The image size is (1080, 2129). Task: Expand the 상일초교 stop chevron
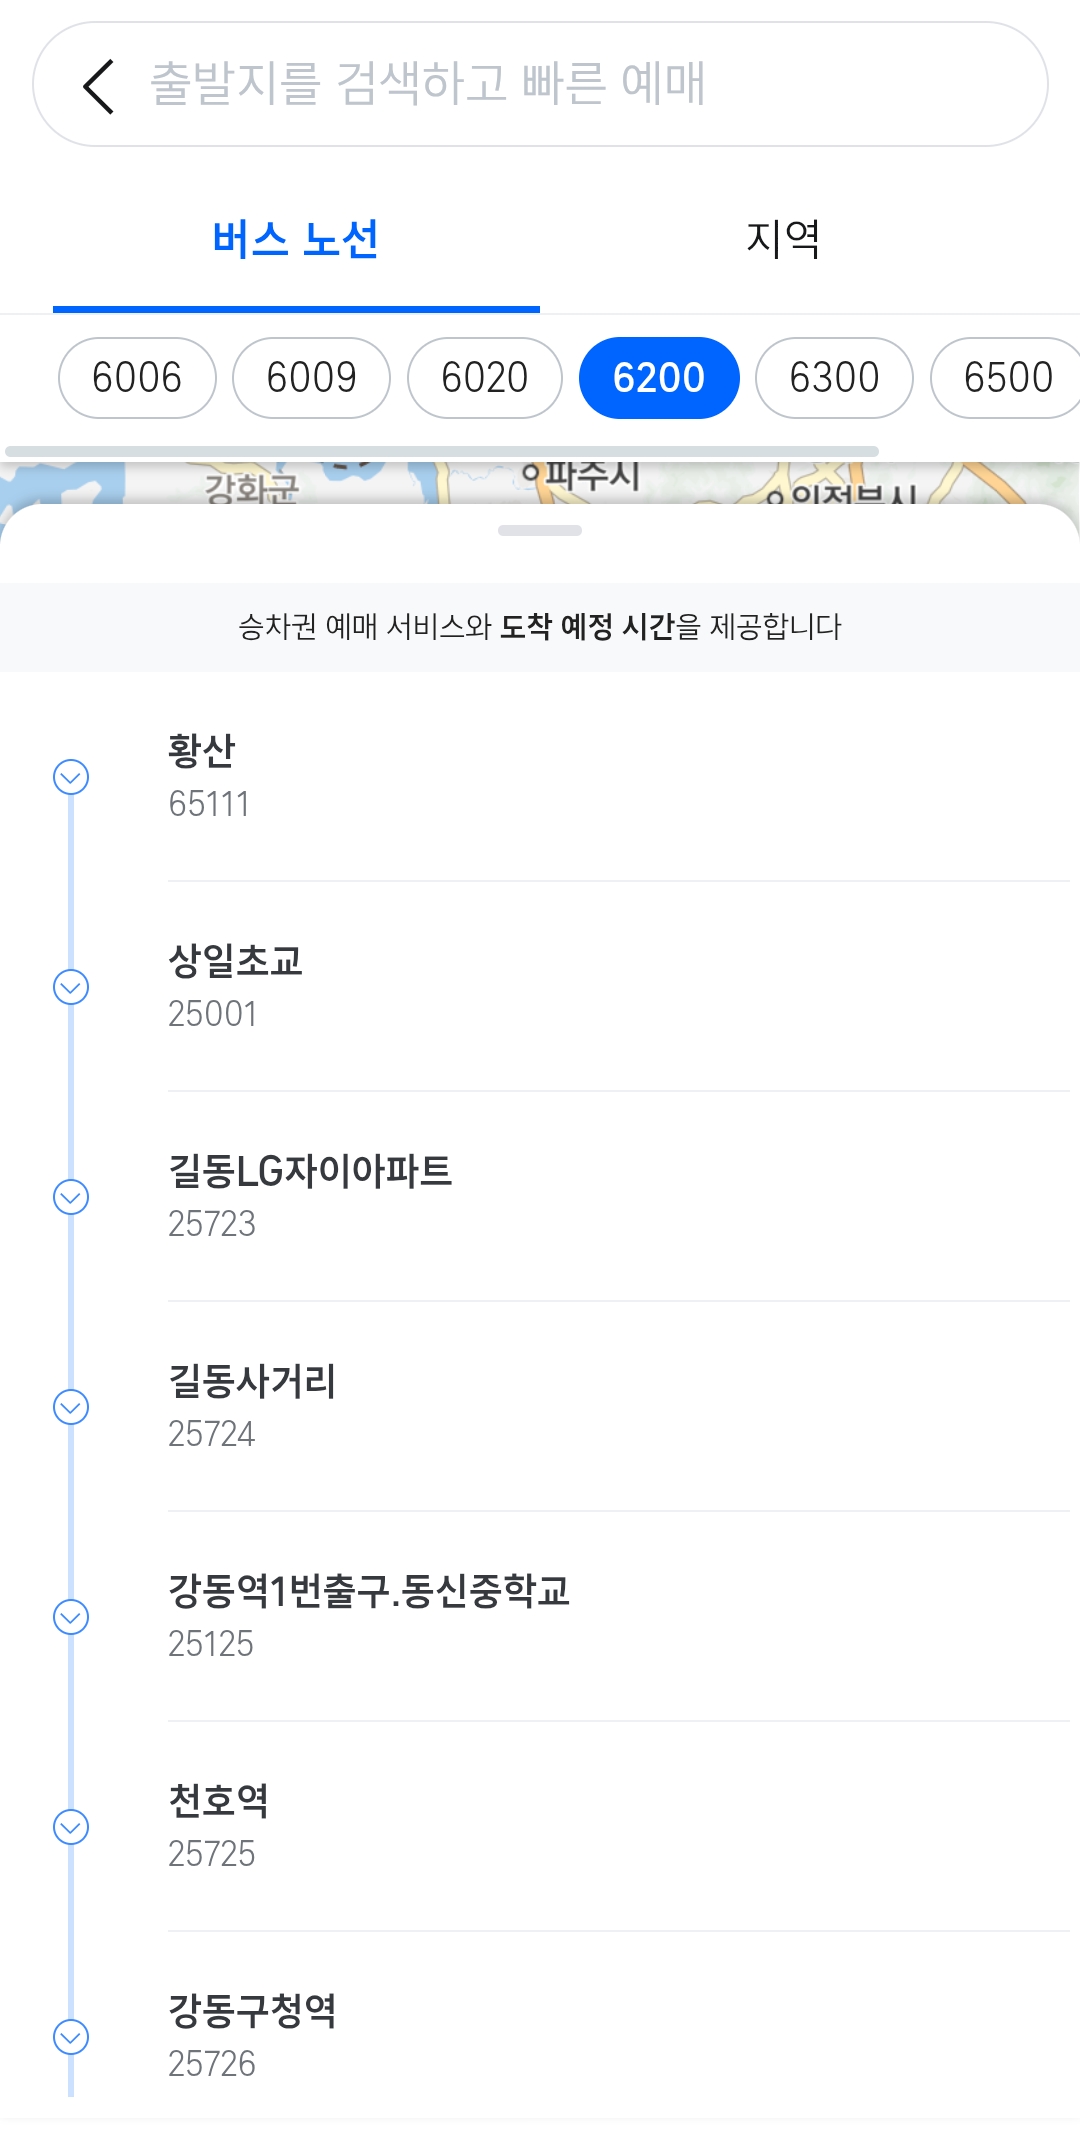tap(71, 987)
